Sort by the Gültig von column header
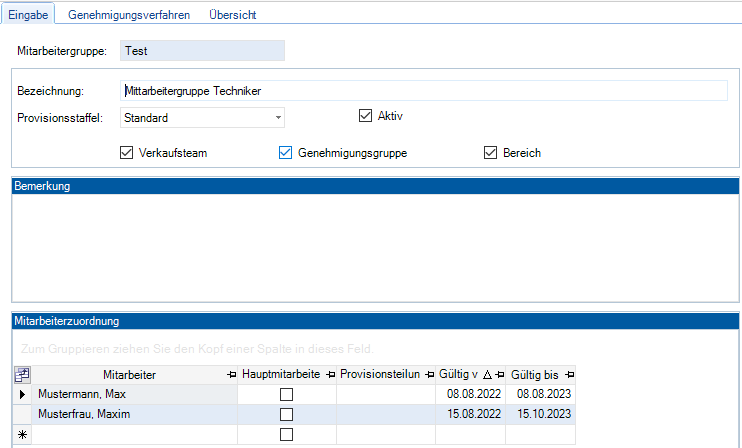 (458, 375)
